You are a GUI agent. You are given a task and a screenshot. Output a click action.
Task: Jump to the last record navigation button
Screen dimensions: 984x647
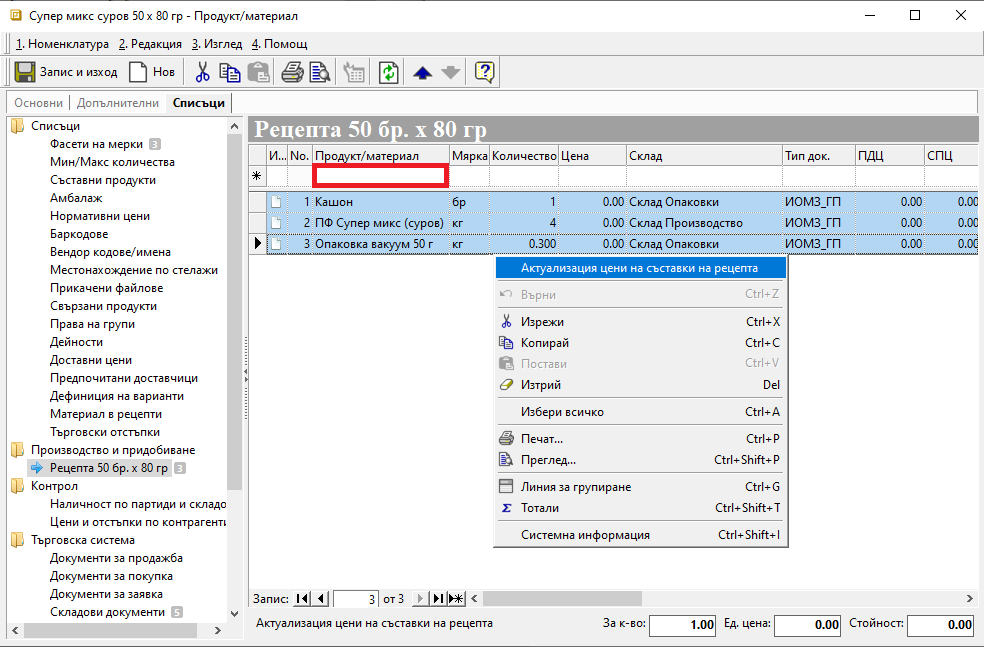[x=438, y=599]
